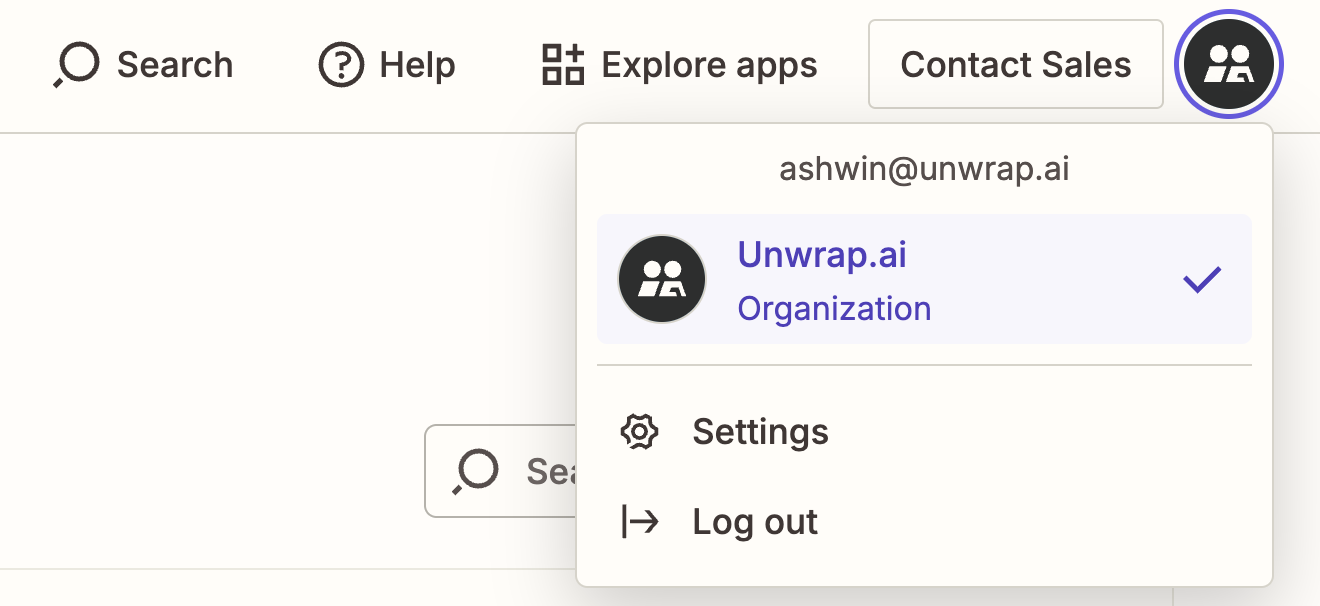Open the Search icon in the top bar
Screen dimensions: 1320x606
pos(76,63)
